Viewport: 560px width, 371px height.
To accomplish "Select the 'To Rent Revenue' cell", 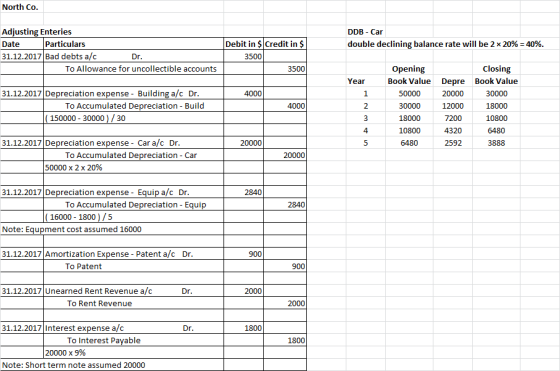I will click(134, 303).
